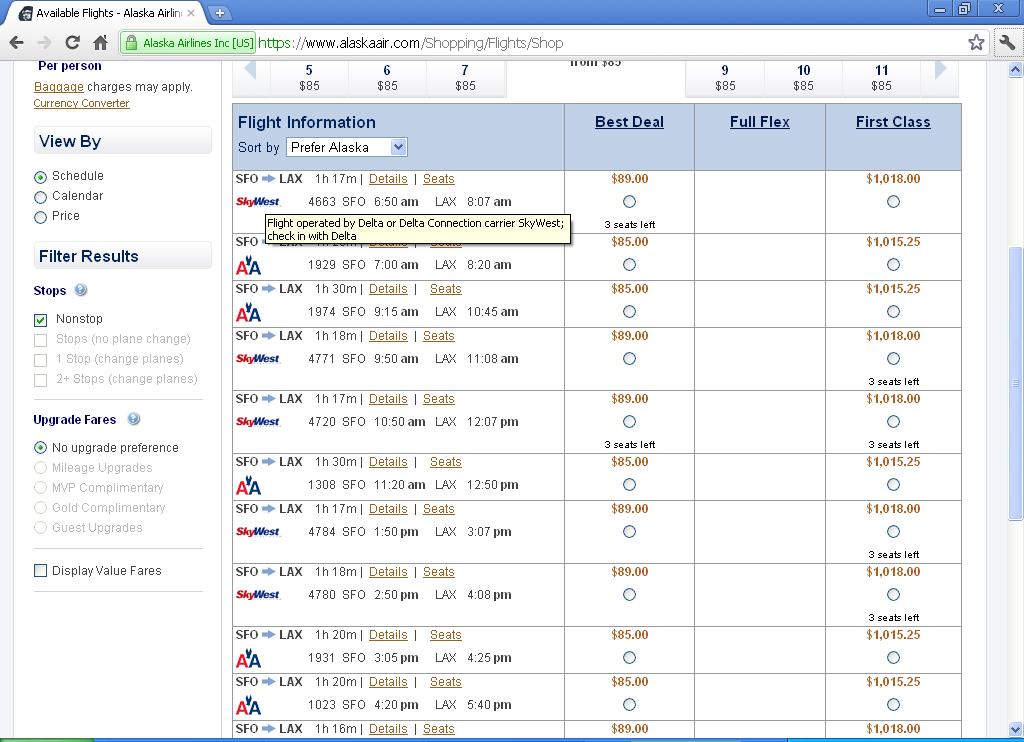
Task: Select $89.00 Best Deal for flight 4663
Action: (629, 201)
